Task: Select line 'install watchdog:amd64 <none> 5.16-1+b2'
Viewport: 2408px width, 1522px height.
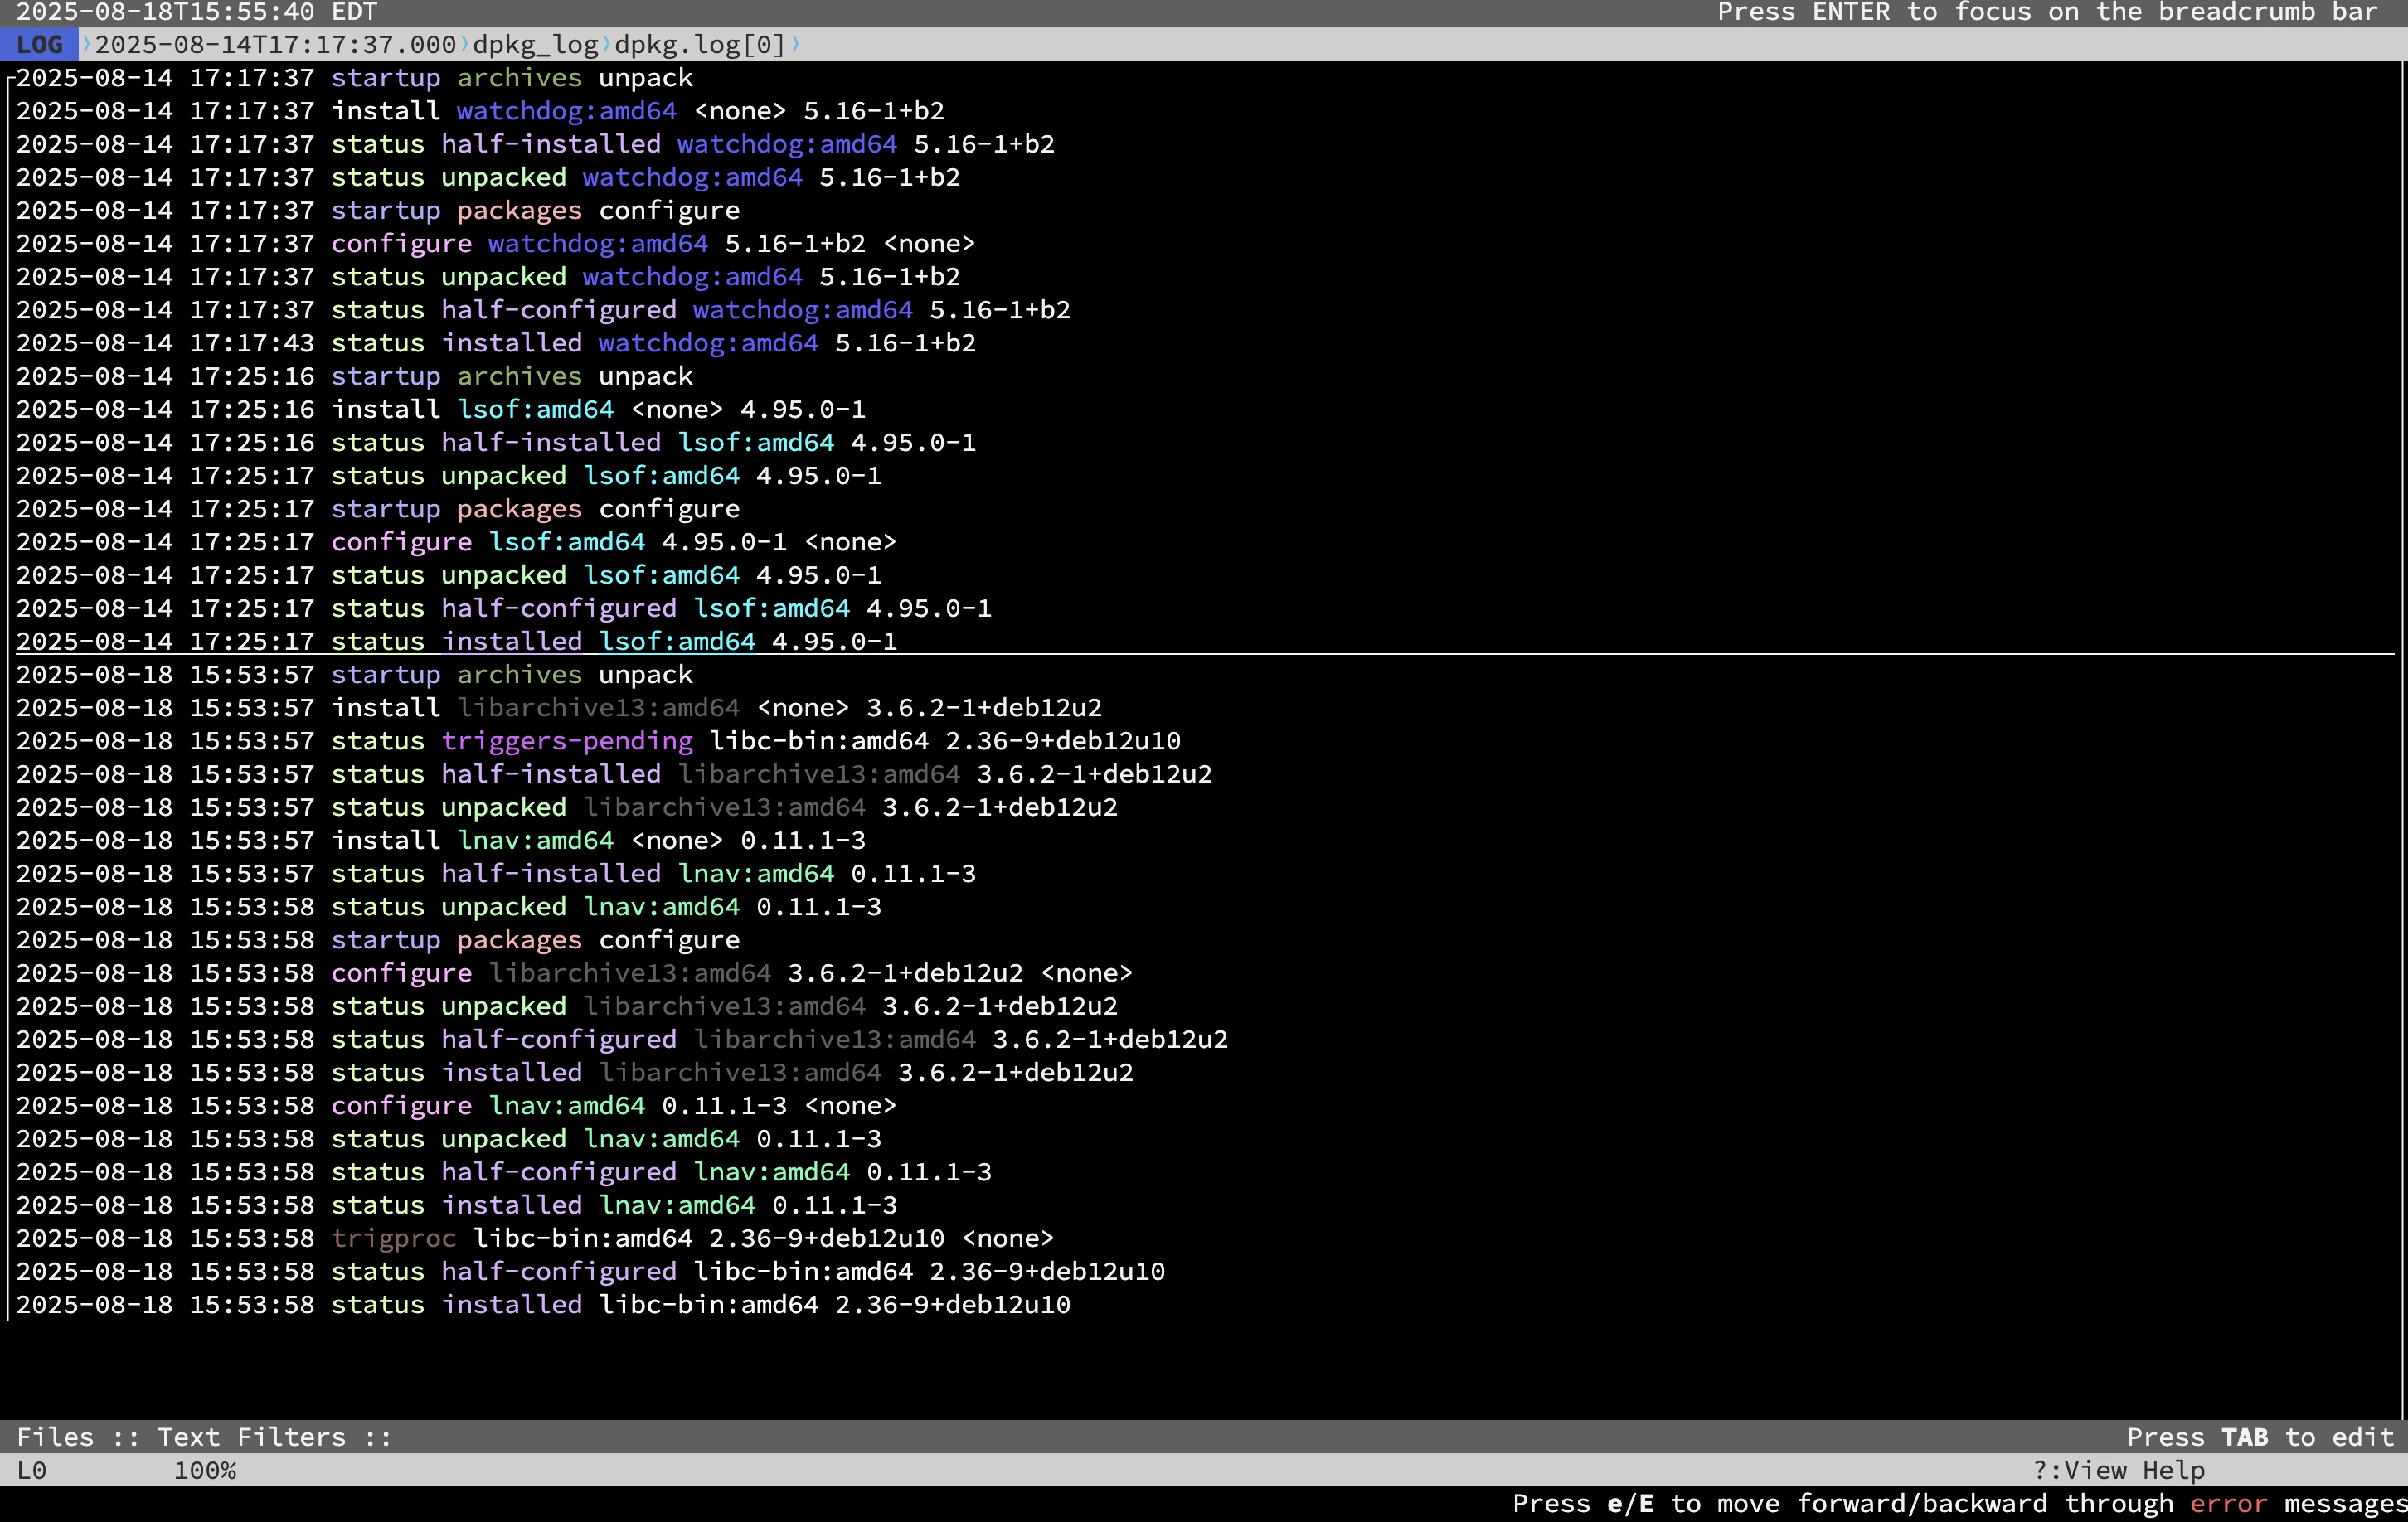Action: pyautogui.click(x=480, y=111)
